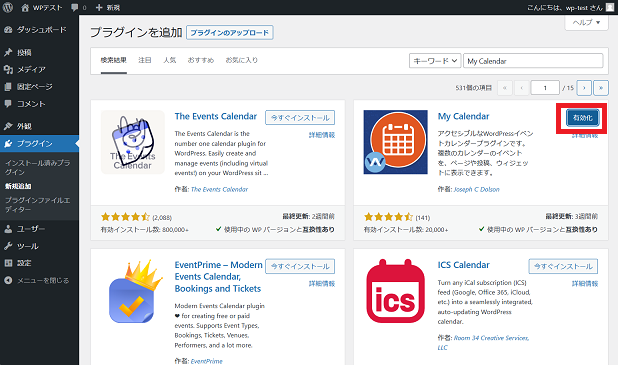Click the tools wrench icon
This screenshot has height=365, width=618.
tap(8, 246)
